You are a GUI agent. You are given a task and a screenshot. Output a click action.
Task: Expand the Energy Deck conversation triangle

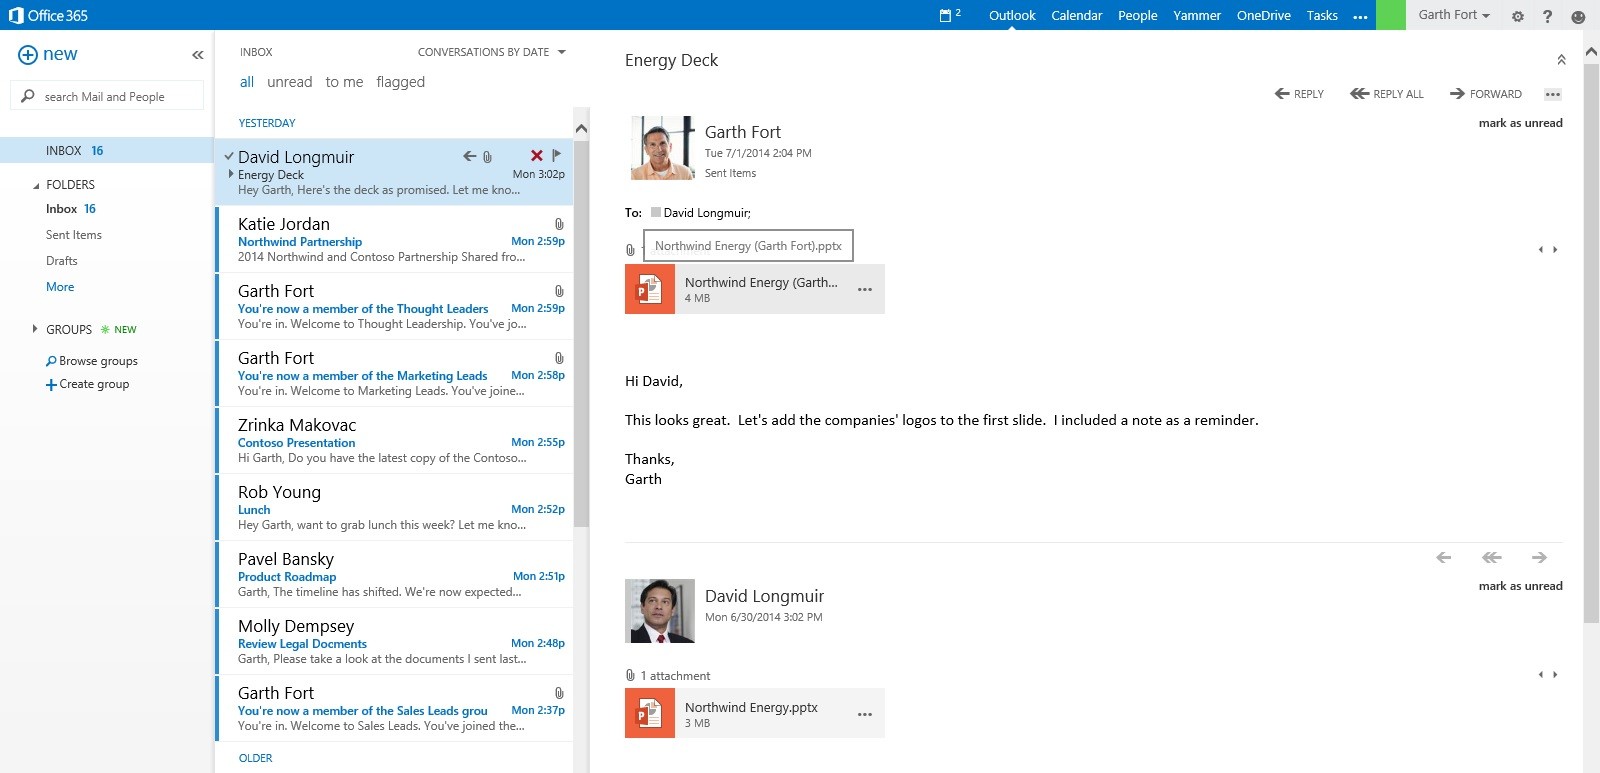(x=231, y=174)
